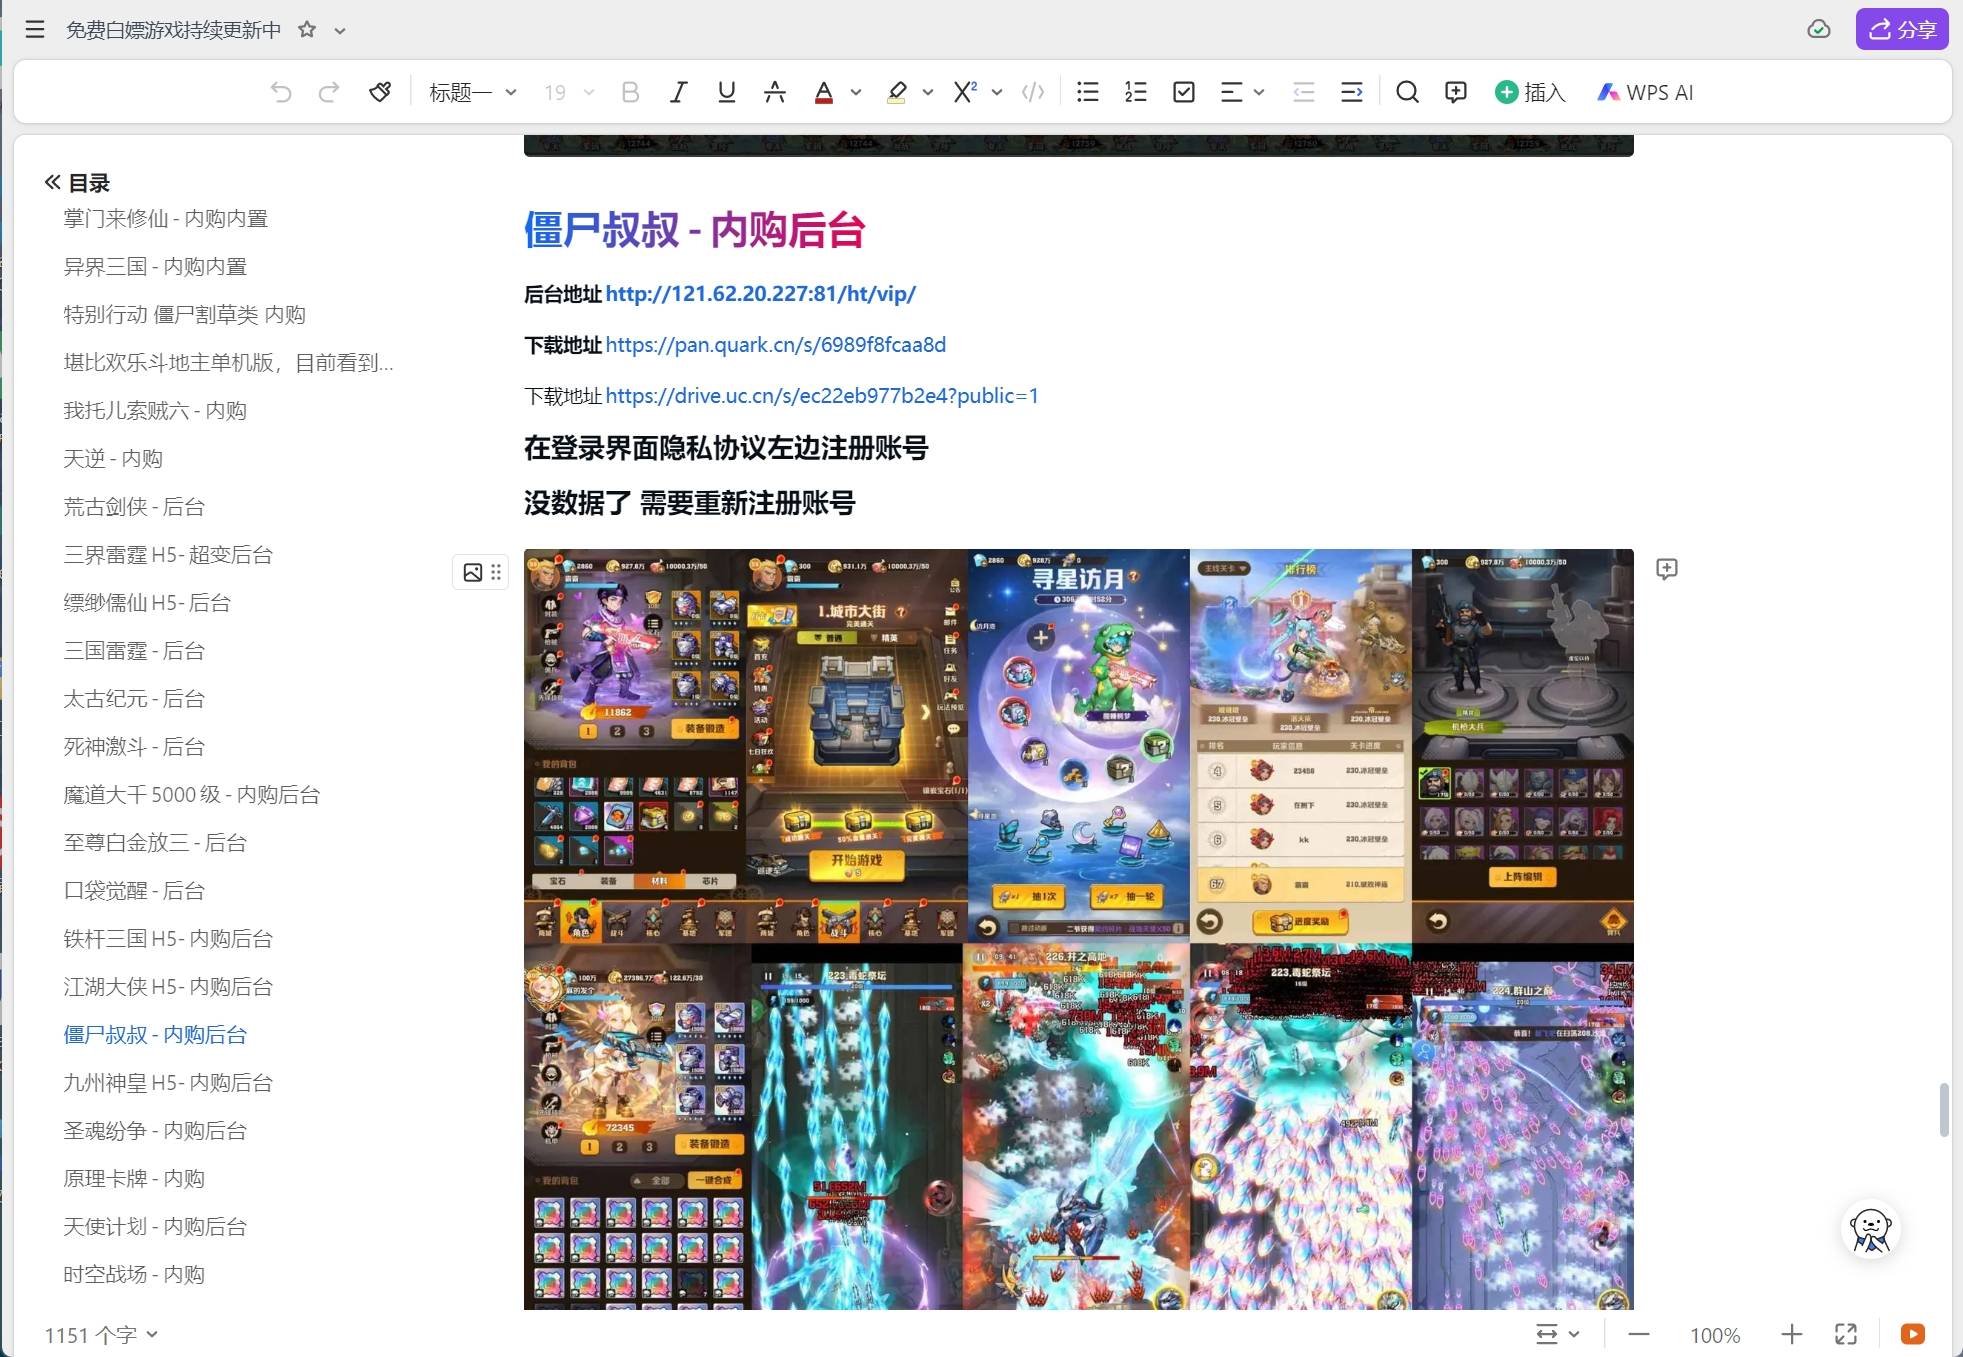Screen dimensions: 1963x1357
Task: Toggle bold formatting
Action: pyautogui.click(x=630, y=92)
